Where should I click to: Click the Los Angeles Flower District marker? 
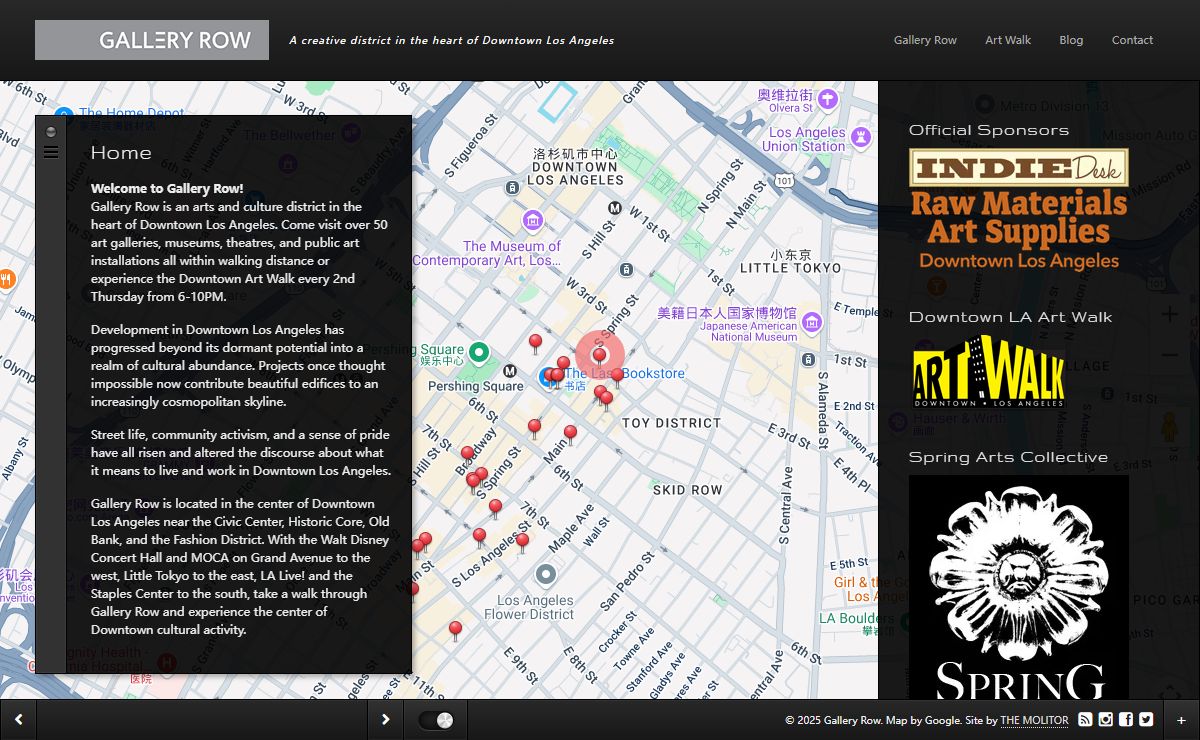(x=545, y=575)
